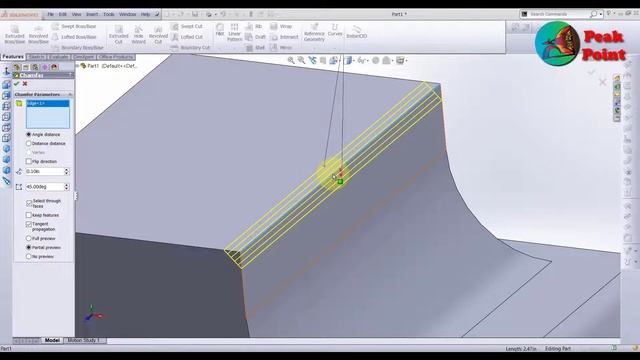This screenshot has width=640, height=360.
Task: Collapse the Chamfer Parameters section
Action: [x=70, y=94]
